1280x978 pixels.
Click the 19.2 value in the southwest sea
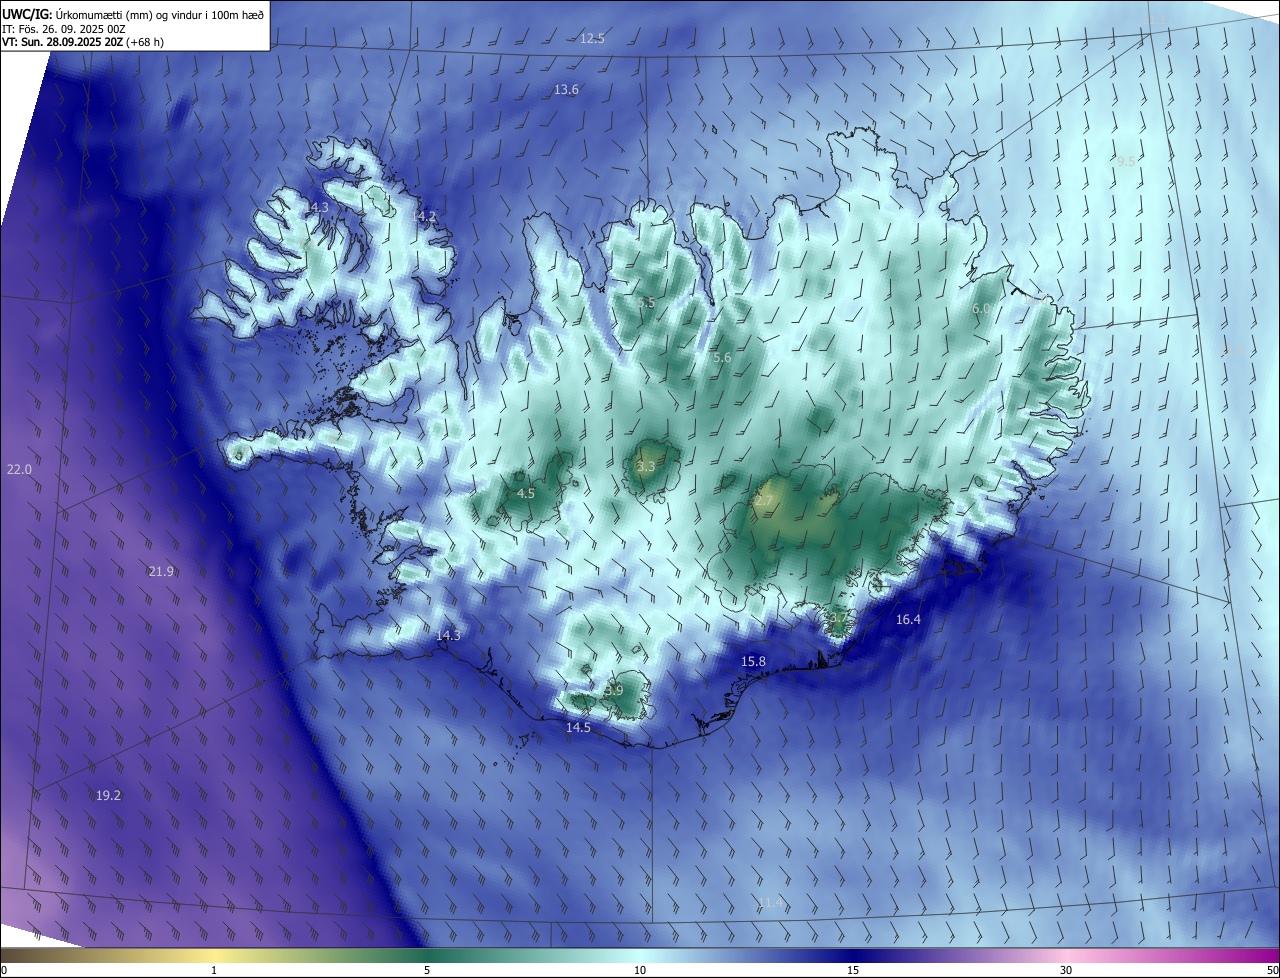tap(108, 796)
